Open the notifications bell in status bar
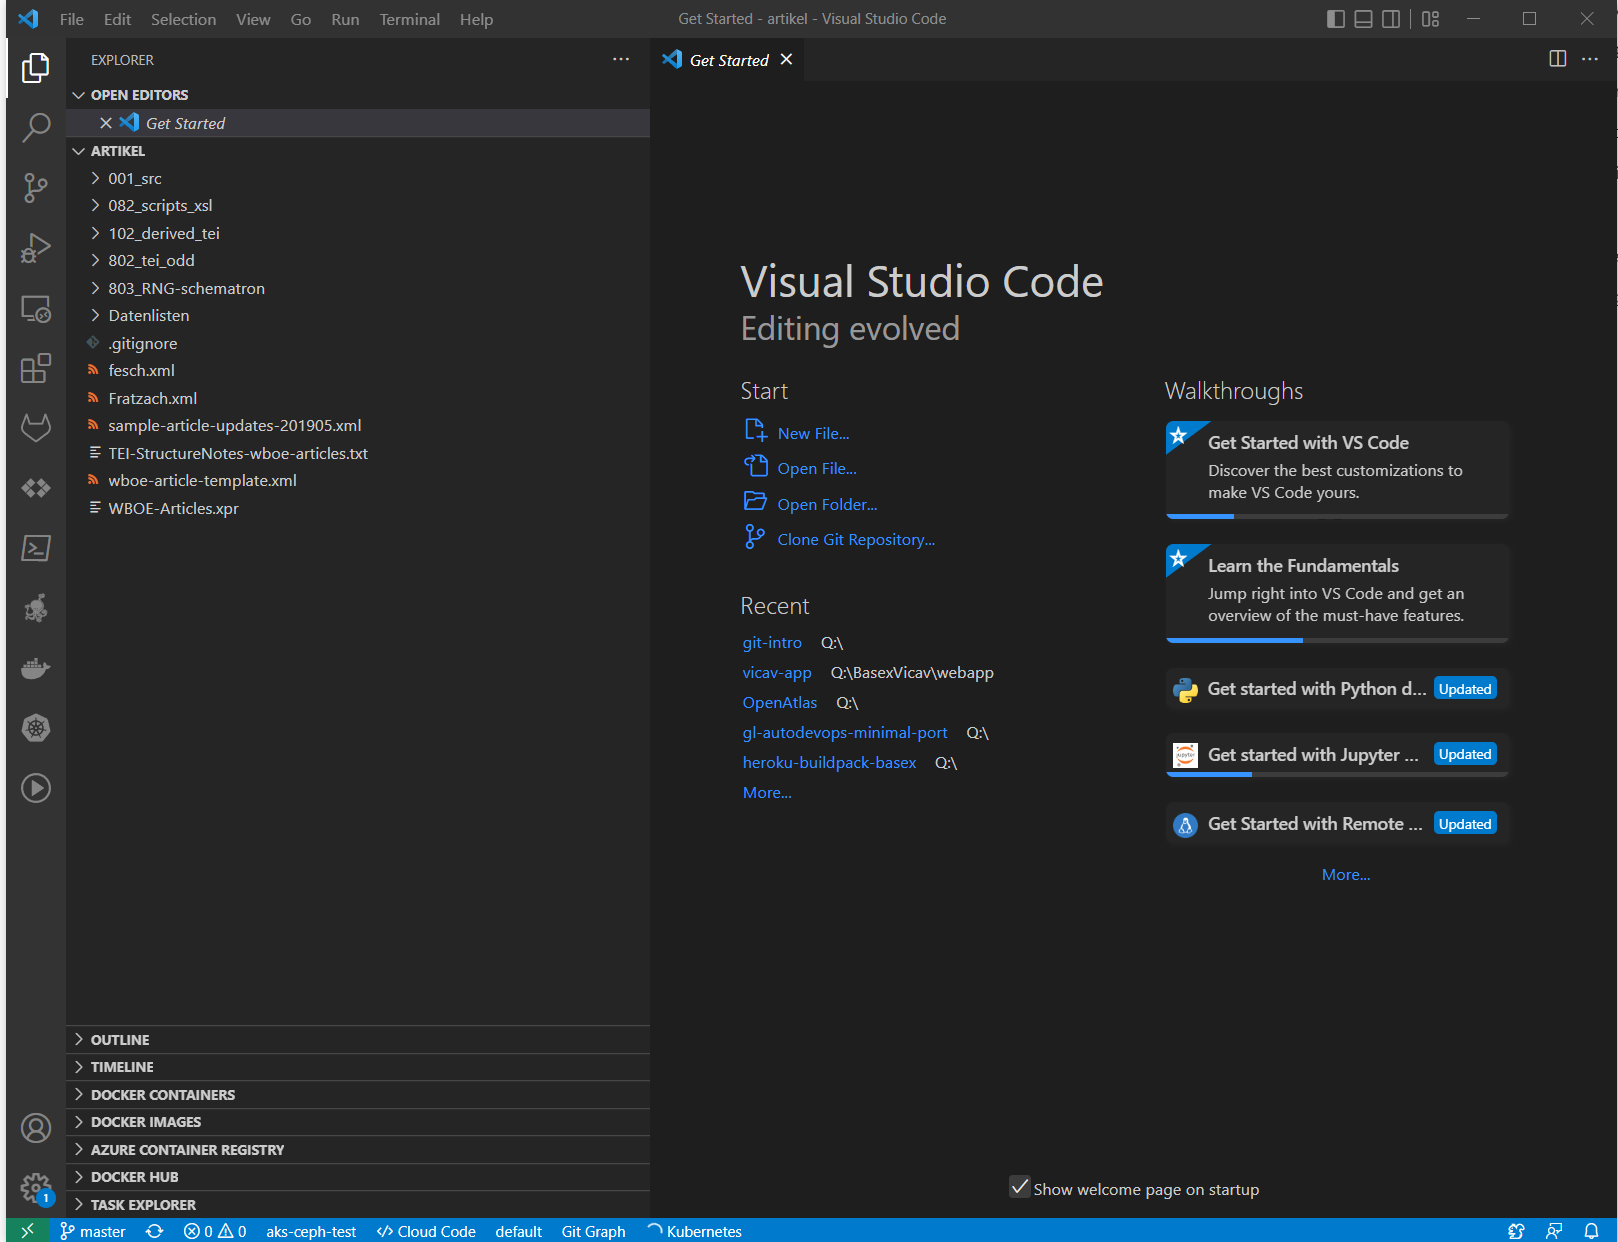 [x=1591, y=1231]
